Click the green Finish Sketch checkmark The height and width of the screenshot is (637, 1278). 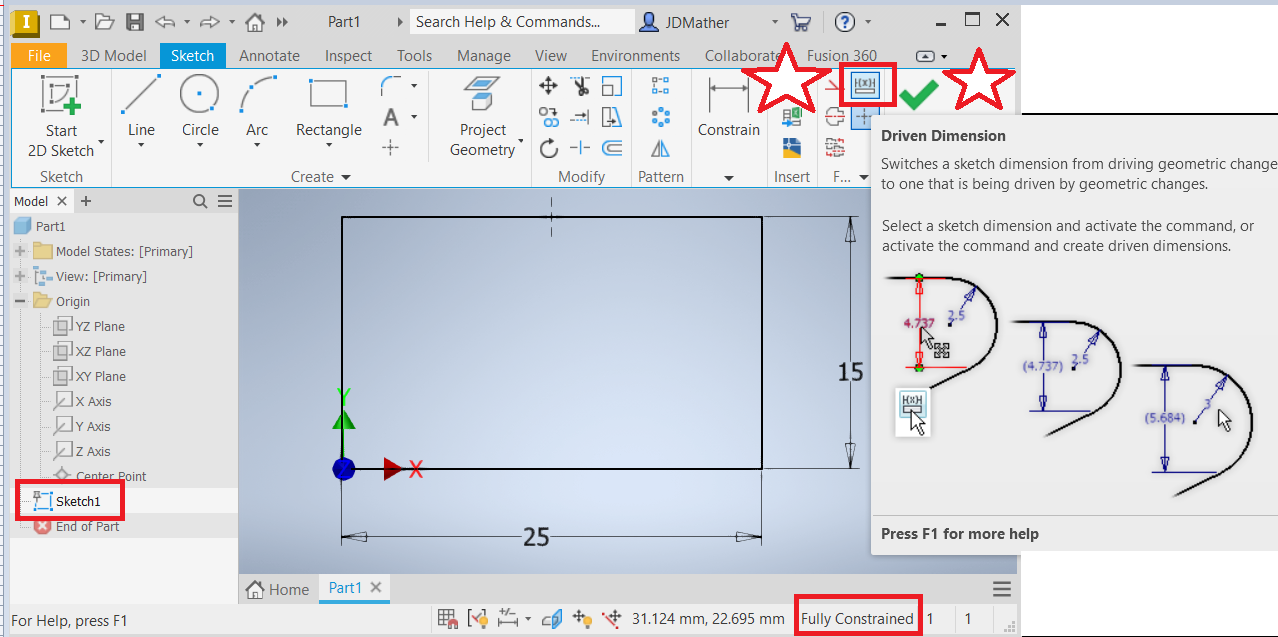coord(918,92)
